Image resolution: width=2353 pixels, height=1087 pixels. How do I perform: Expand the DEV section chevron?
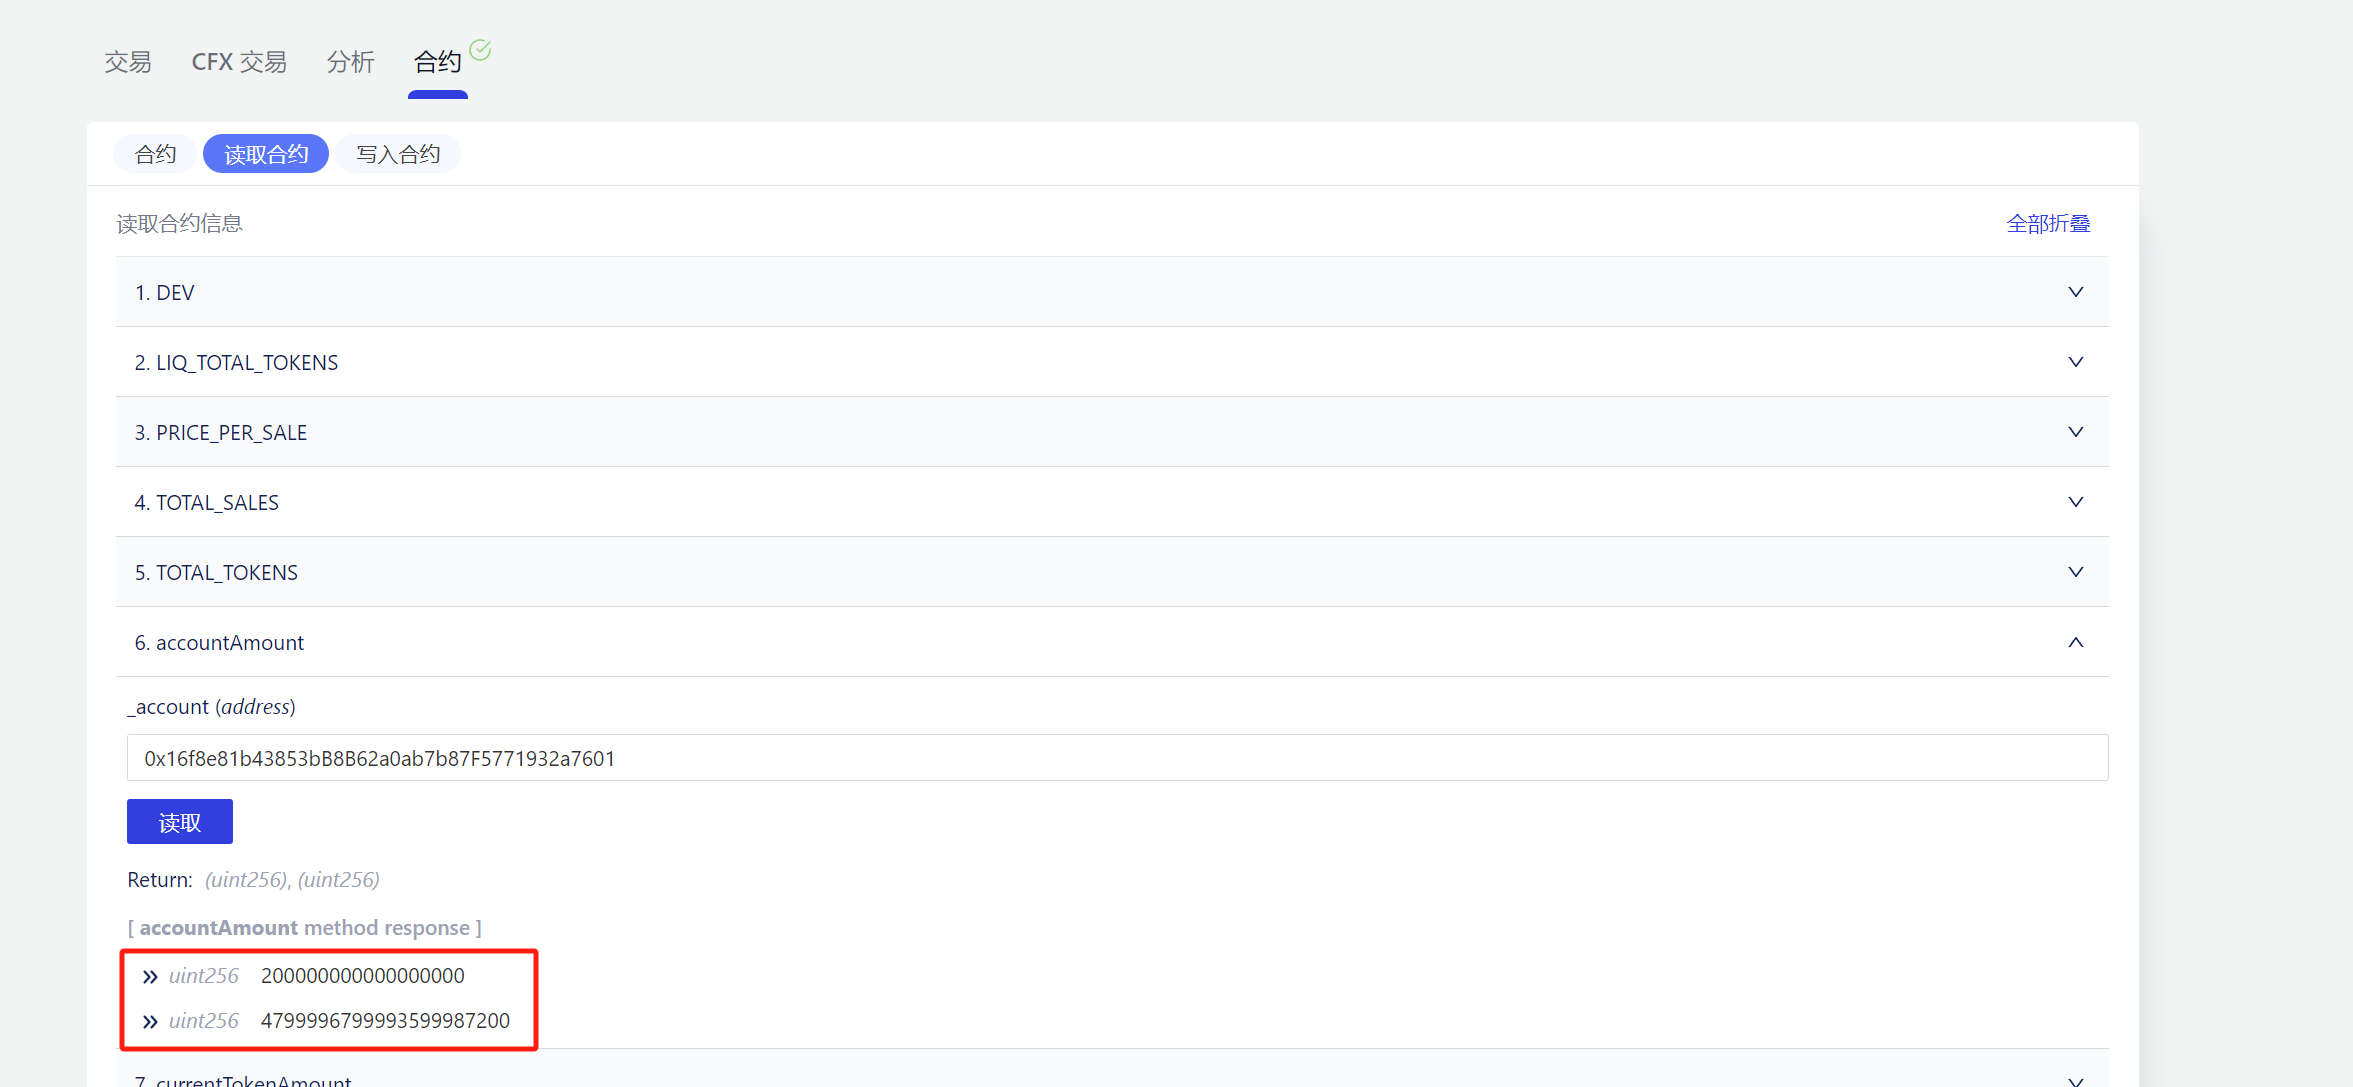(2076, 292)
